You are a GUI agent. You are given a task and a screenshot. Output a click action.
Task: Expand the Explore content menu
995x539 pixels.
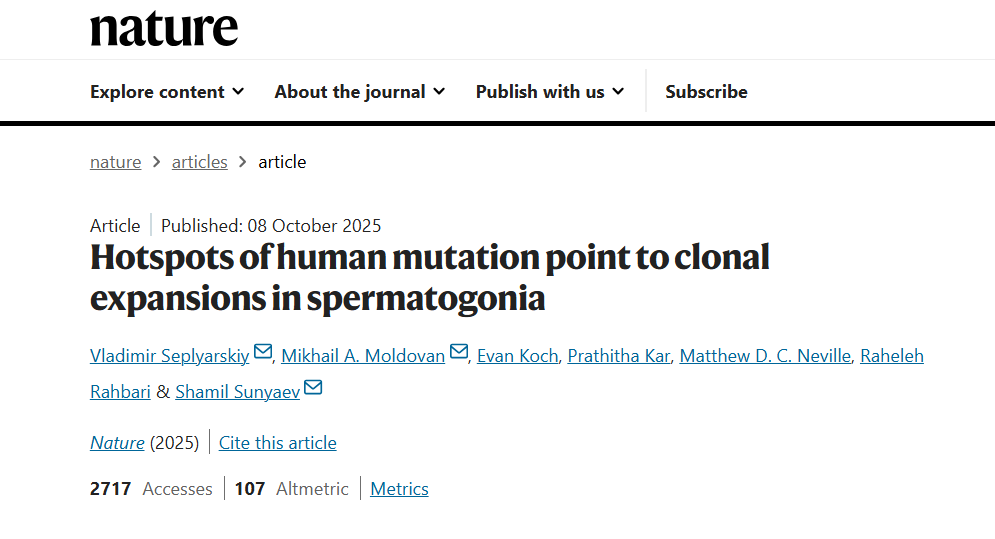tap(167, 92)
